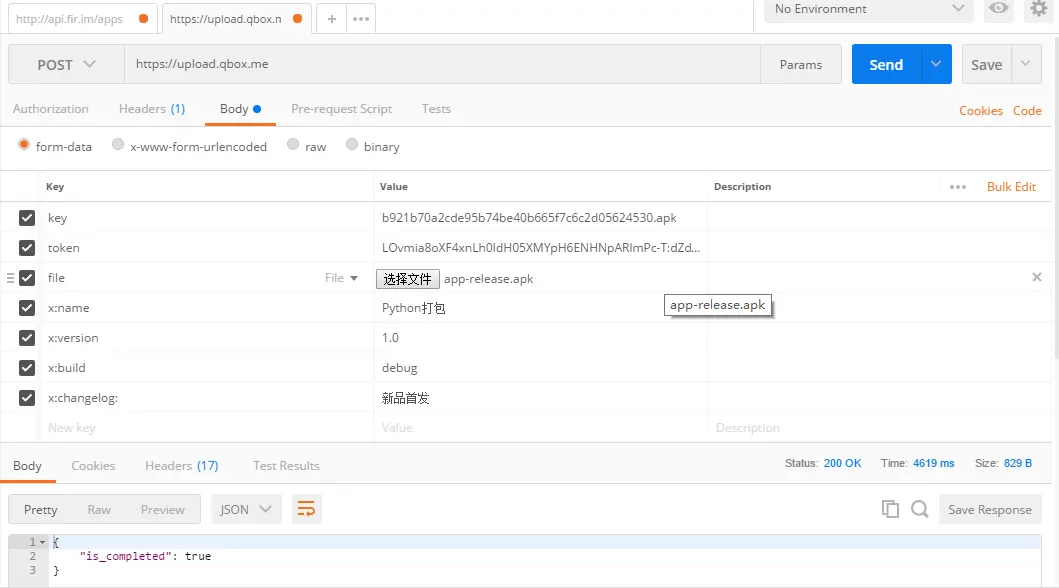Open manage environments gear icon
The image size is (1059, 588).
coord(1039,9)
